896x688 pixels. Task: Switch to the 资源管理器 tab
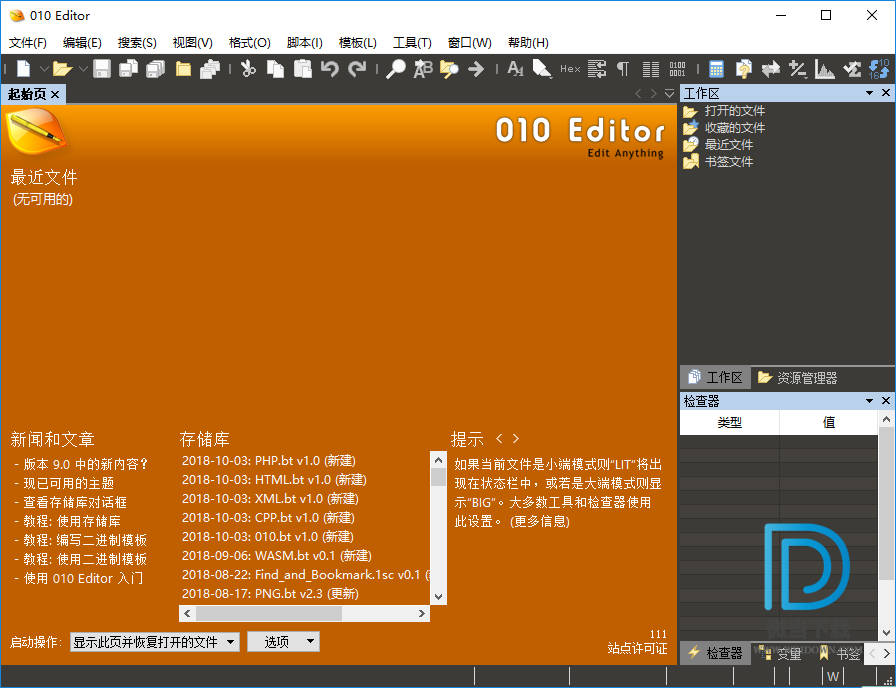pyautogui.click(x=797, y=378)
